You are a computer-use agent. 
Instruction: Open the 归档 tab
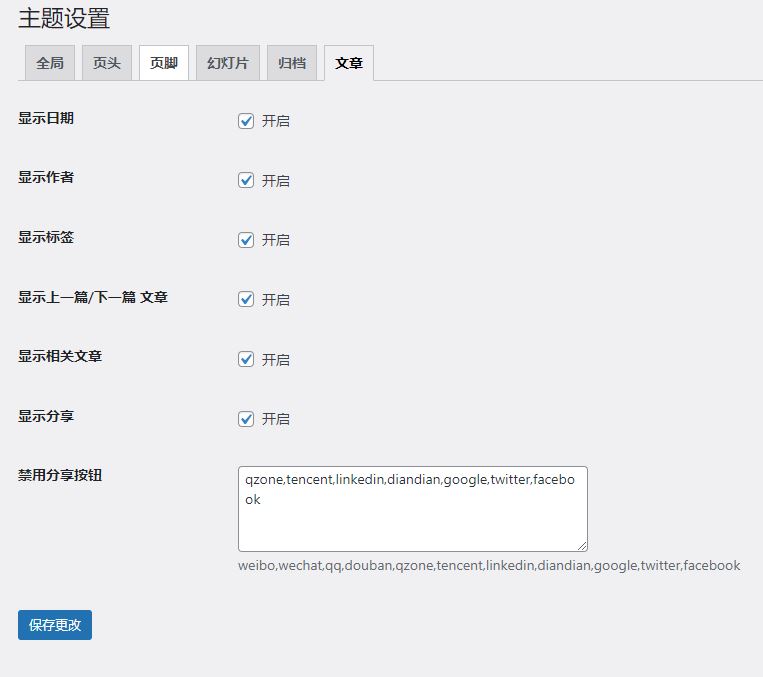point(292,63)
